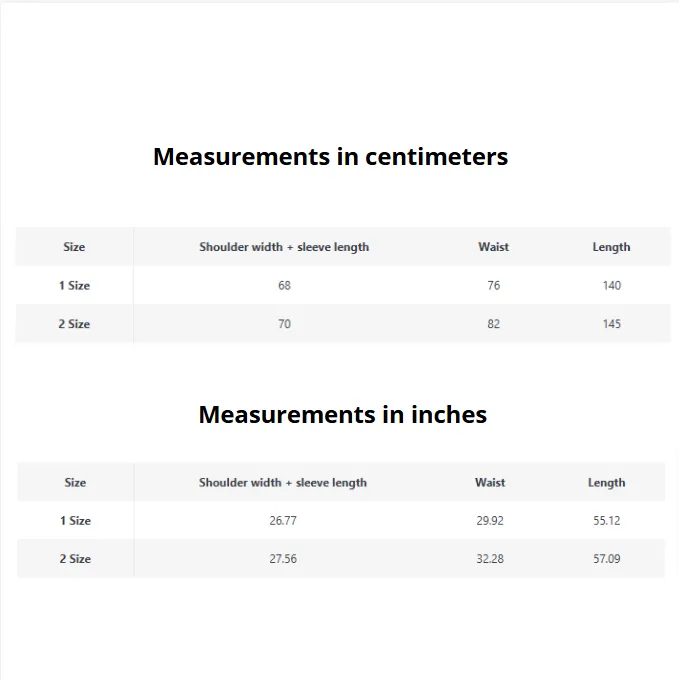Select the Size header in centimeters table
679x680 pixels.
tap(74, 247)
